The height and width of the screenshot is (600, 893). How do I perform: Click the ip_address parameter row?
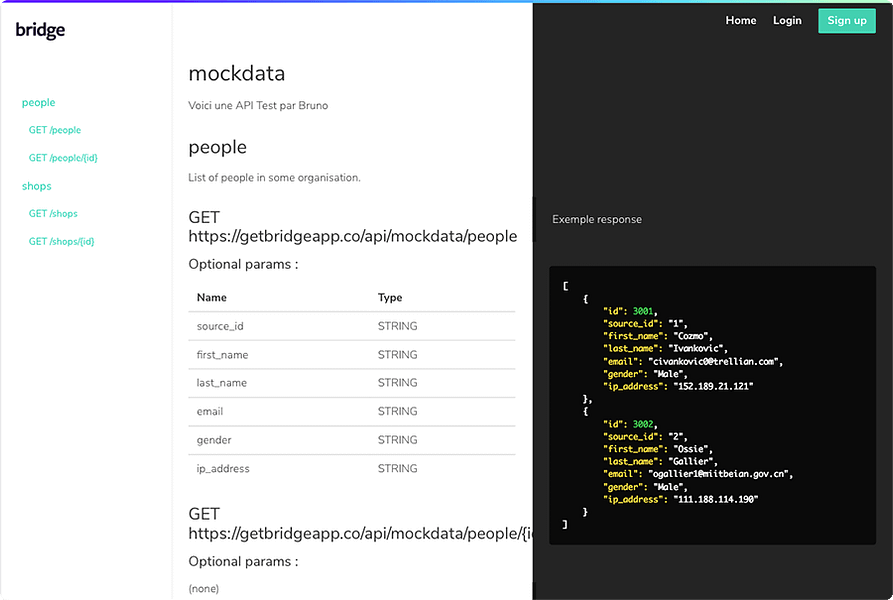click(x=351, y=469)
